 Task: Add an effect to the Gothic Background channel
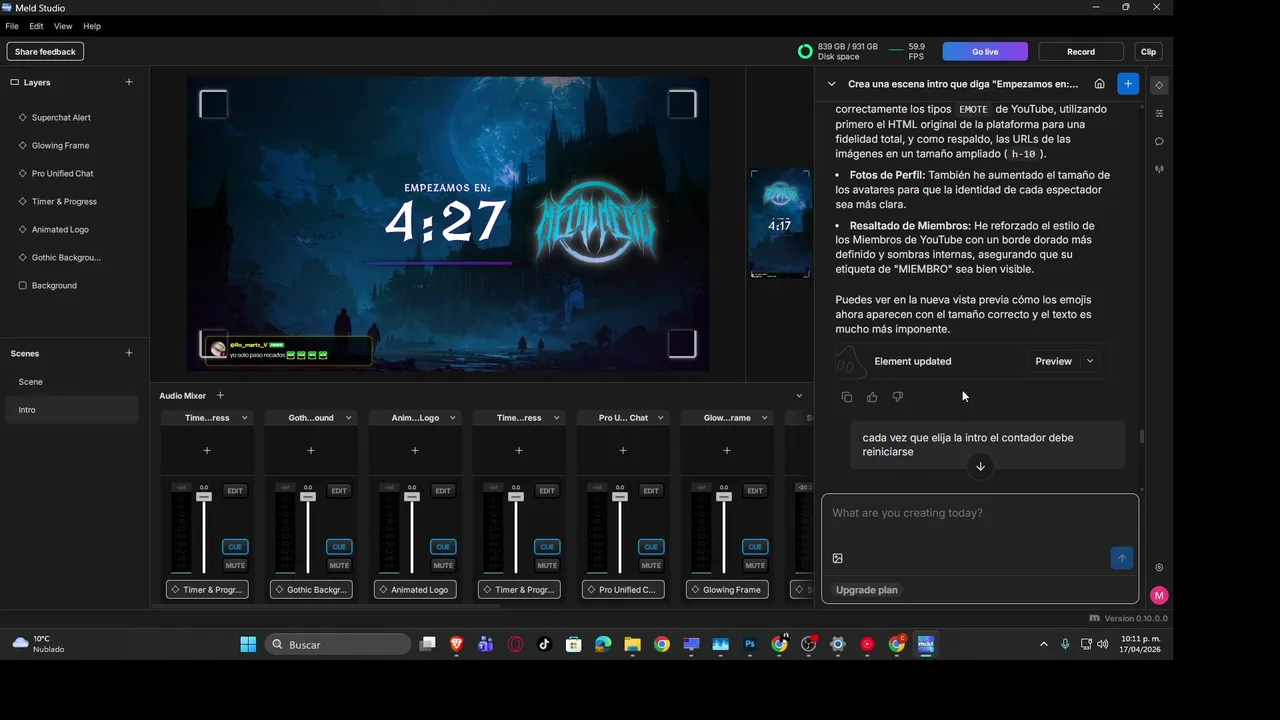click(x=311, y=451)
